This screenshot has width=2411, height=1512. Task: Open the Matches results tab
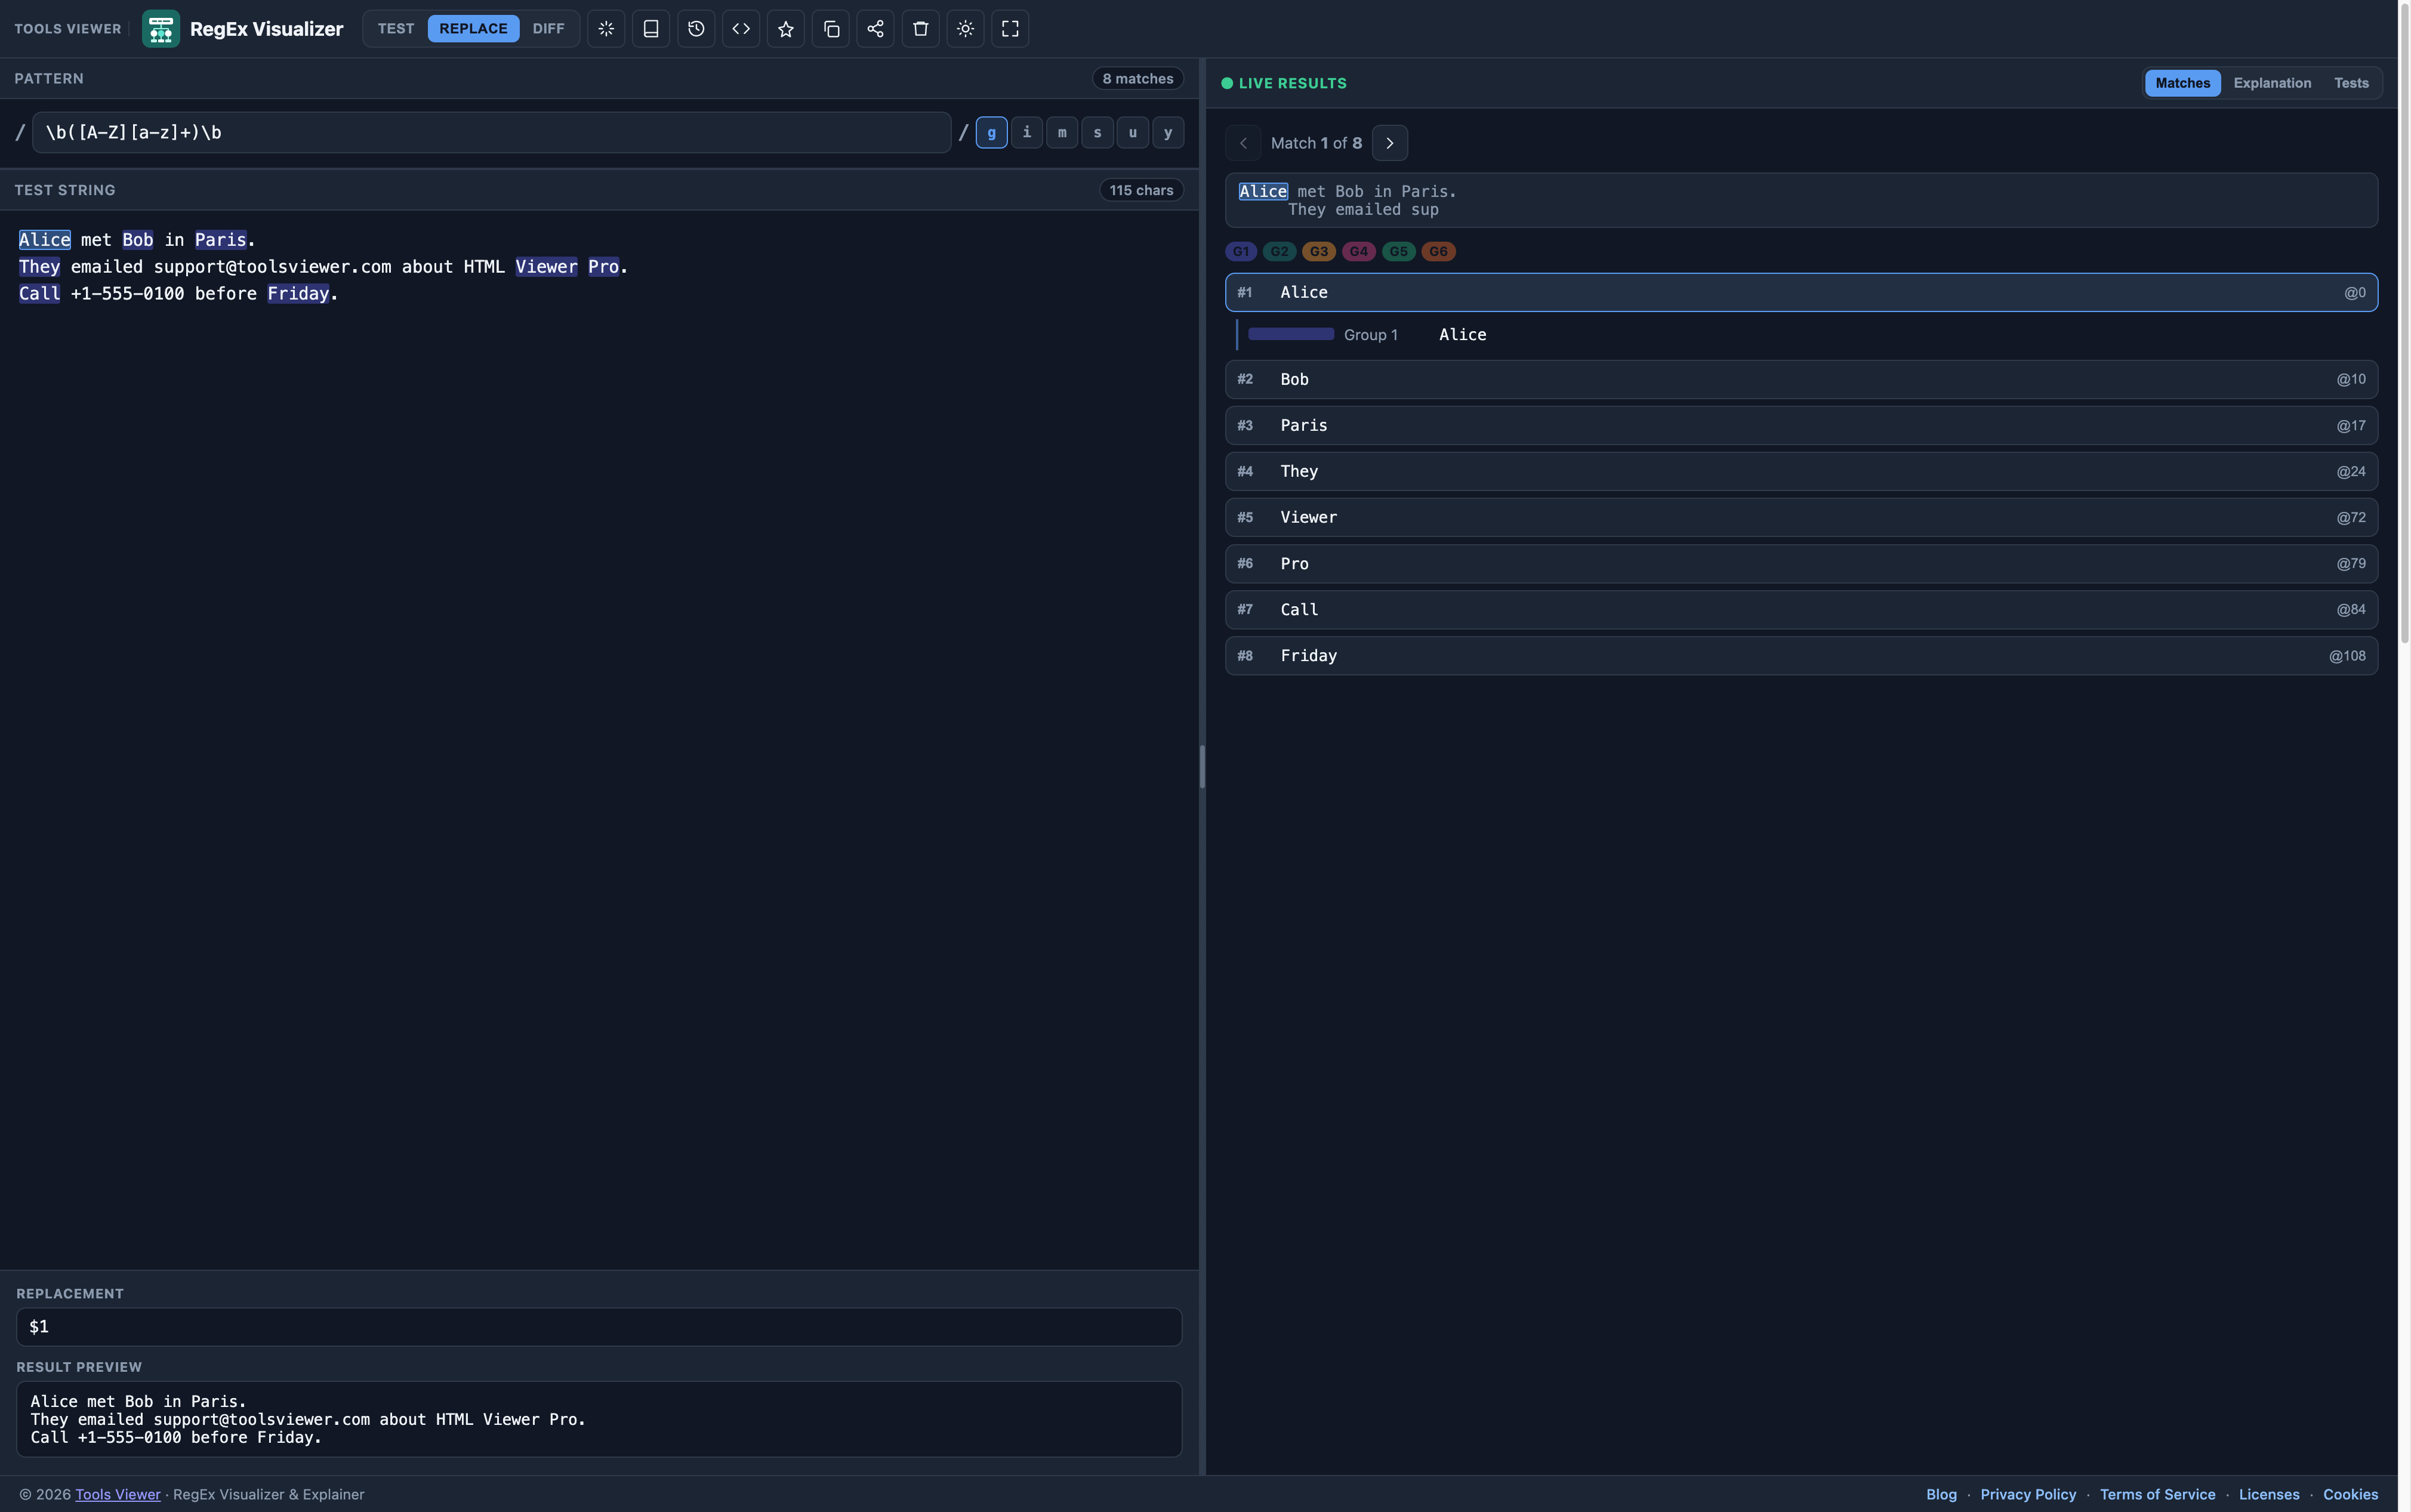tap(2183, 83)
